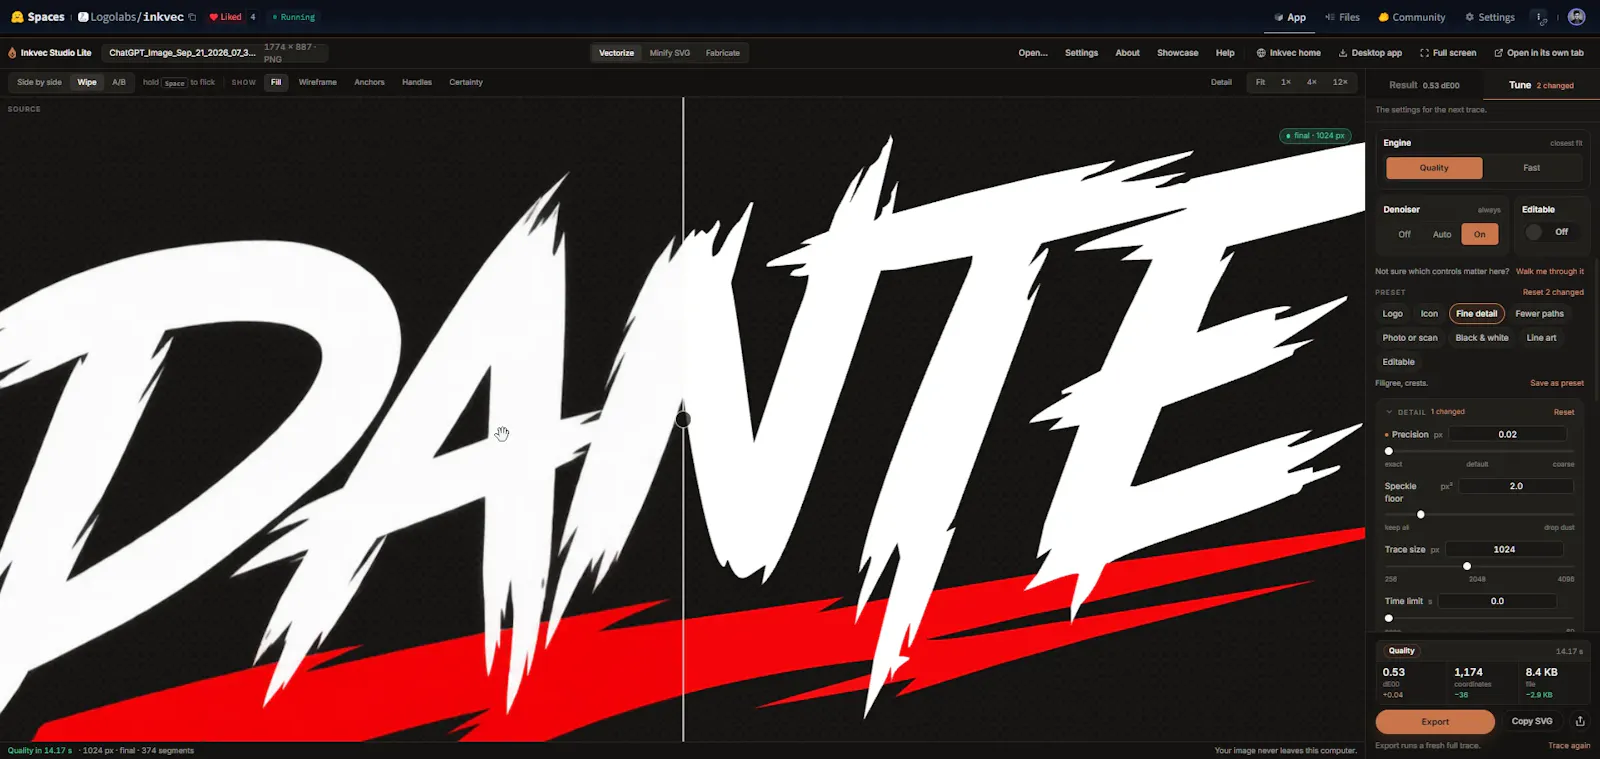This screenshot has width=1600, height=759.
Task: Open the Settings gear in Spaces header
Action: tap(1490, 17)
